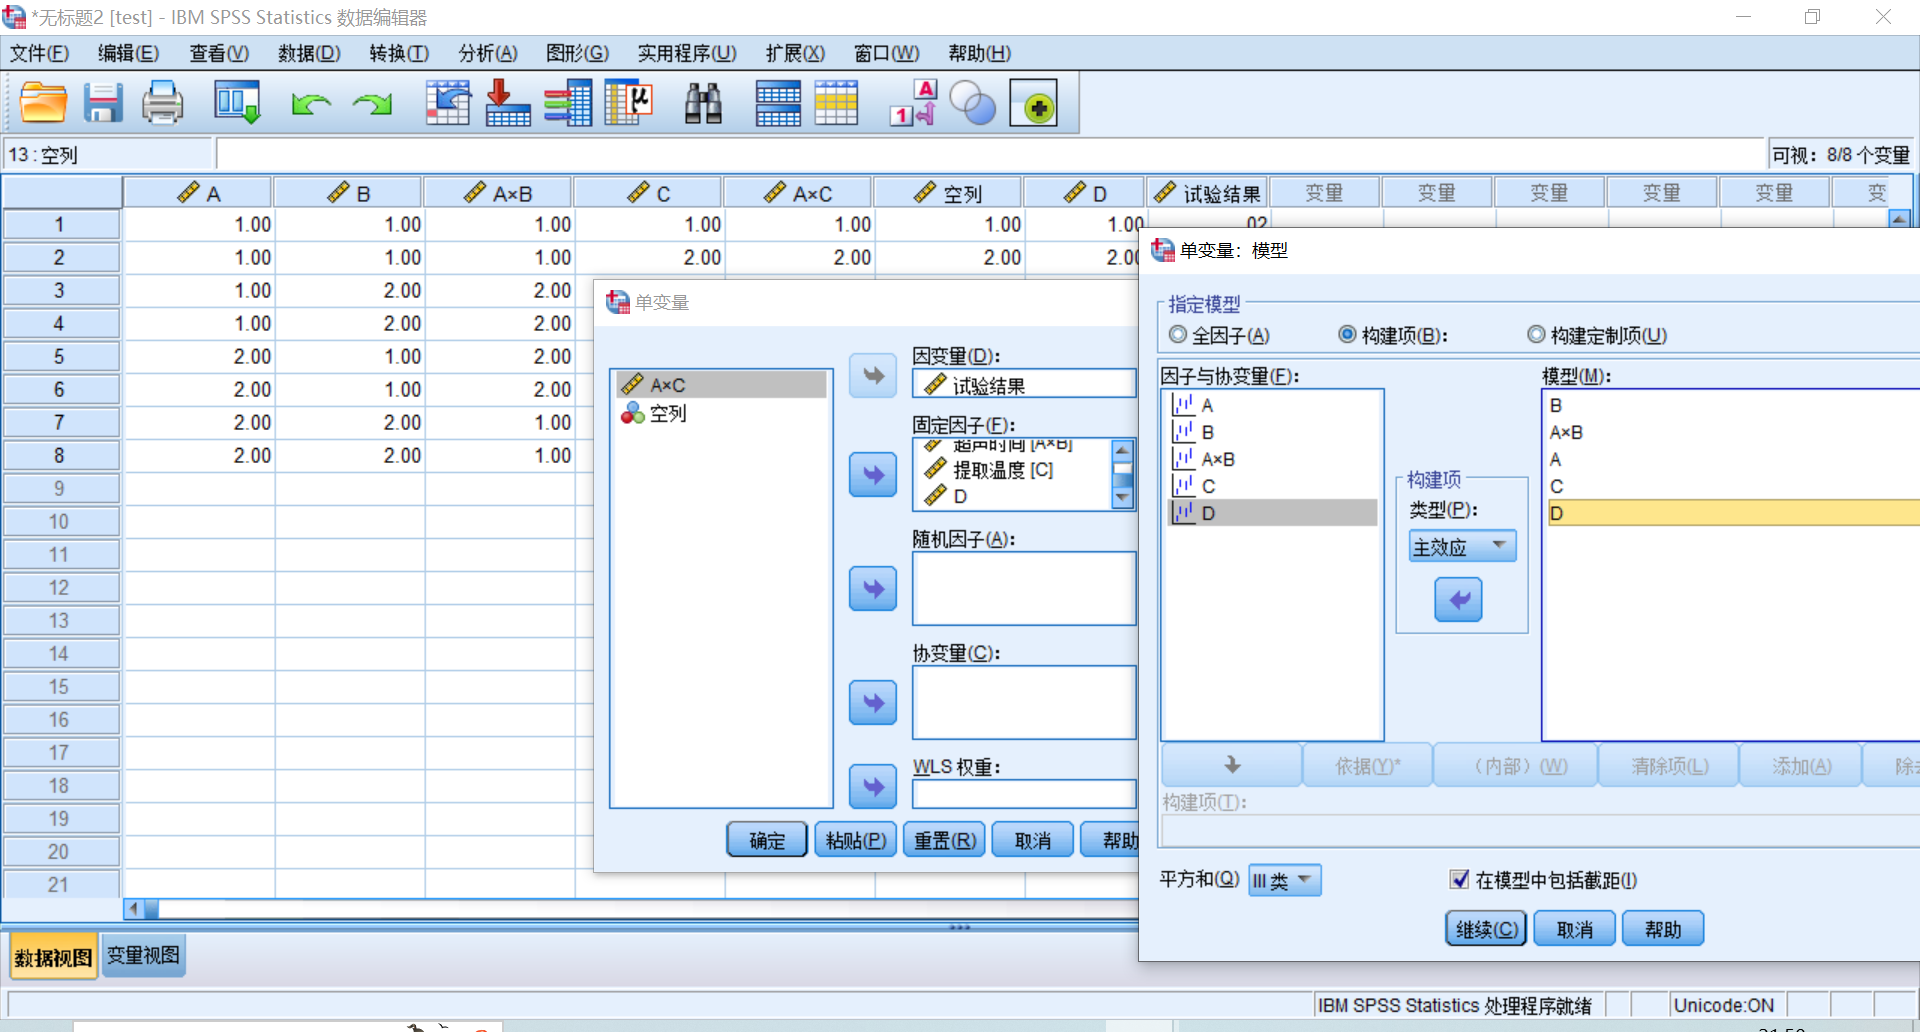Switch to the 变量视图 tab
Image resolution: width=1920 pixels, height=1032 pixels.
point(143,956)
